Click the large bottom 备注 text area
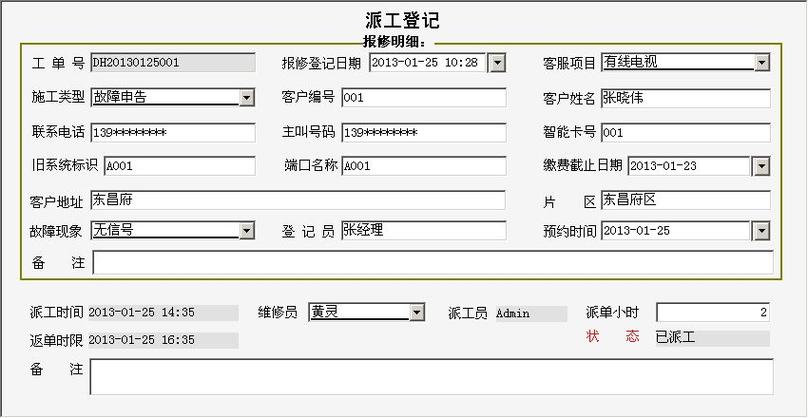Screen dimensions: 808x418 pos(432,377)
